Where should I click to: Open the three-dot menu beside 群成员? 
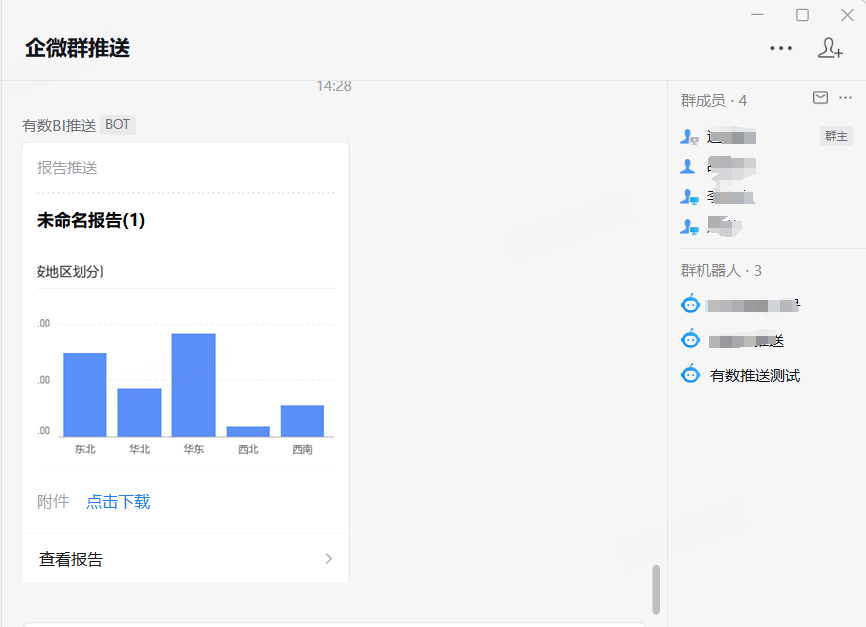coord(845,98)
